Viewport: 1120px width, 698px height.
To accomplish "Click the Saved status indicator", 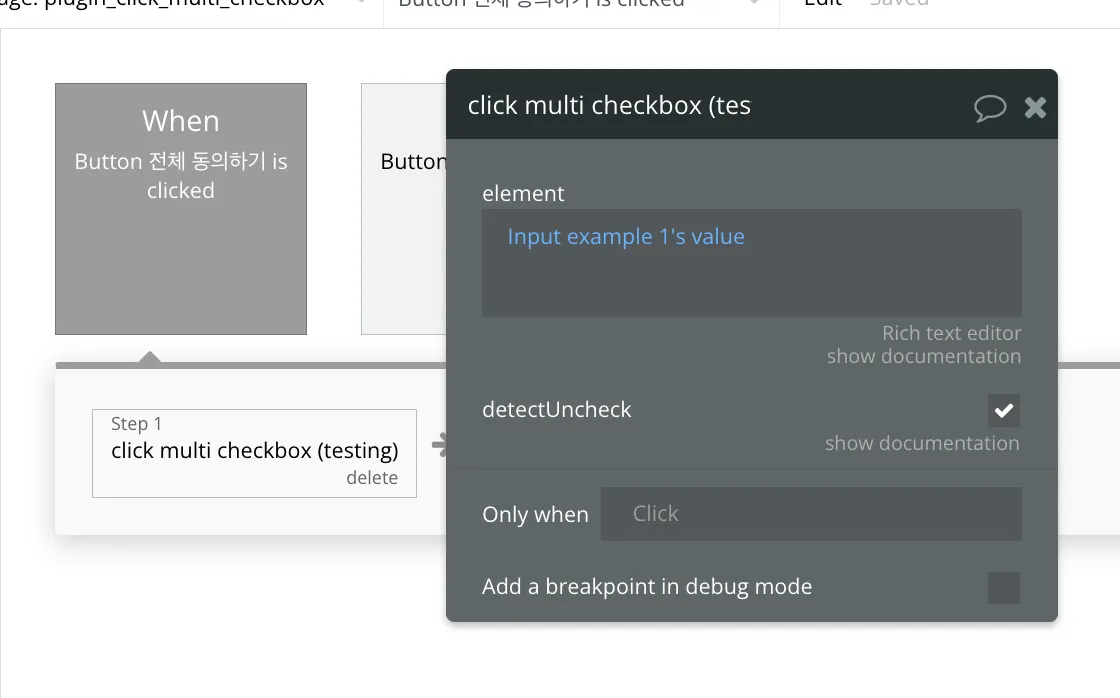I will [x=898, y=4].
